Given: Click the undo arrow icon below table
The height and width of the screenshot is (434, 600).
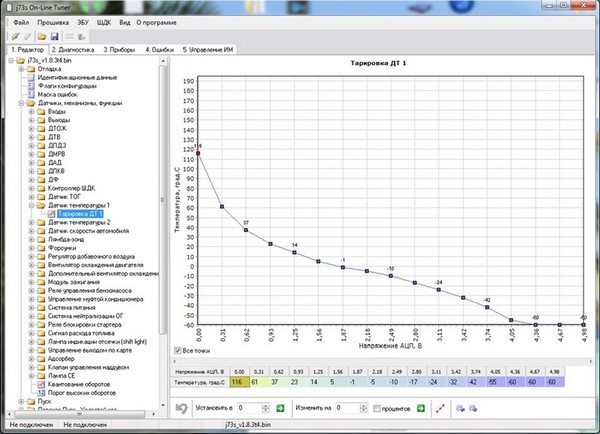Looking at the screenshot, I should click(181, 408).
